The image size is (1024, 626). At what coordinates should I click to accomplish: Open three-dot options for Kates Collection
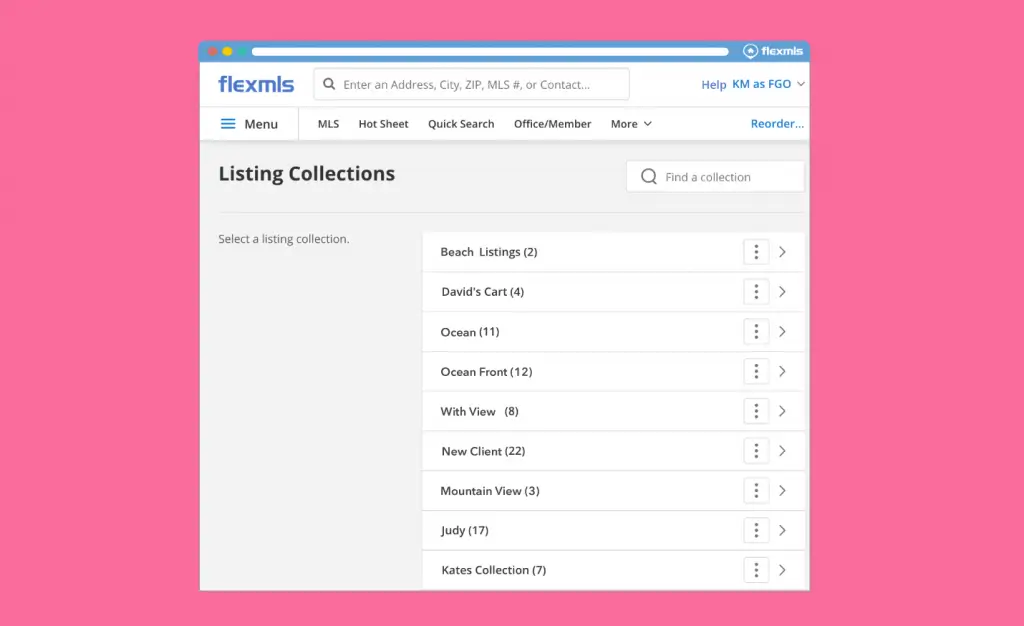[756, 570]
